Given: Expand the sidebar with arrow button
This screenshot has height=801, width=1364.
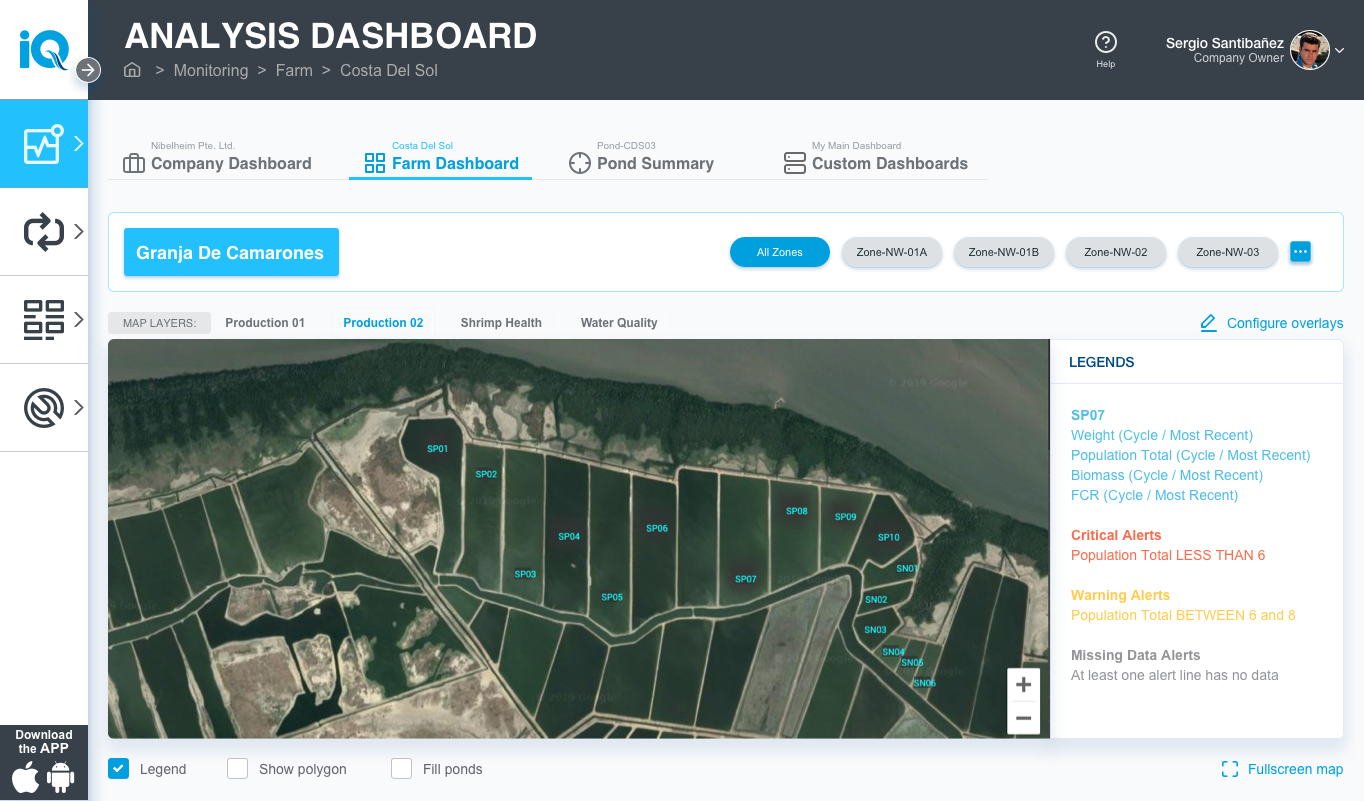Looking at the screenshot, I should (x=88, y=70).
